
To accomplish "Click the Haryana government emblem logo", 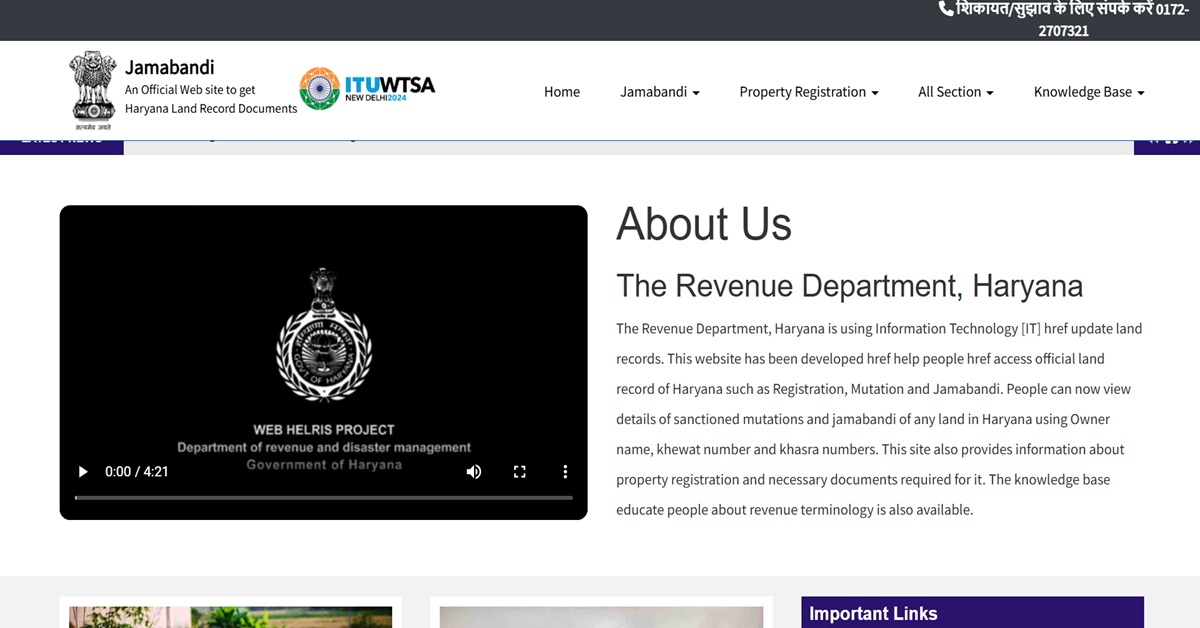I will (x=92, y=91).
